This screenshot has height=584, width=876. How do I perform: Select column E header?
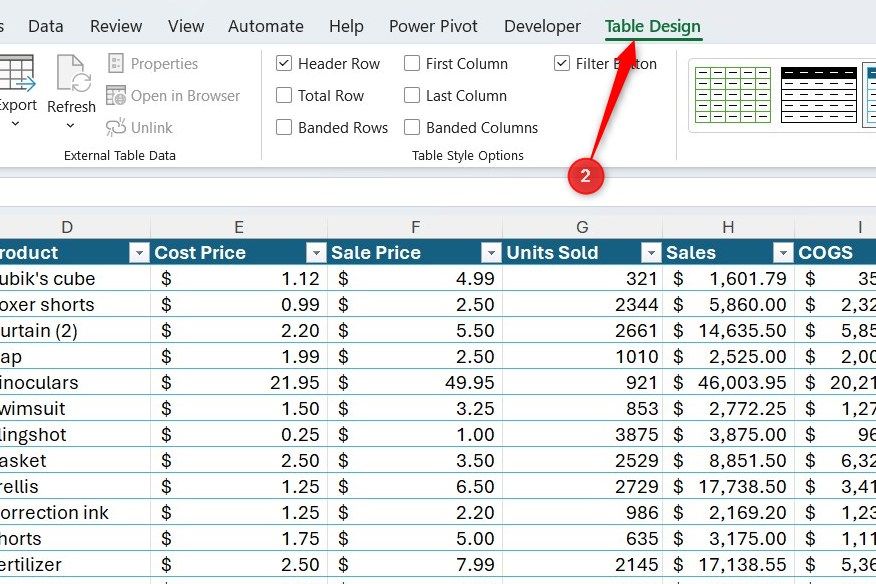[x=239, y=227]
